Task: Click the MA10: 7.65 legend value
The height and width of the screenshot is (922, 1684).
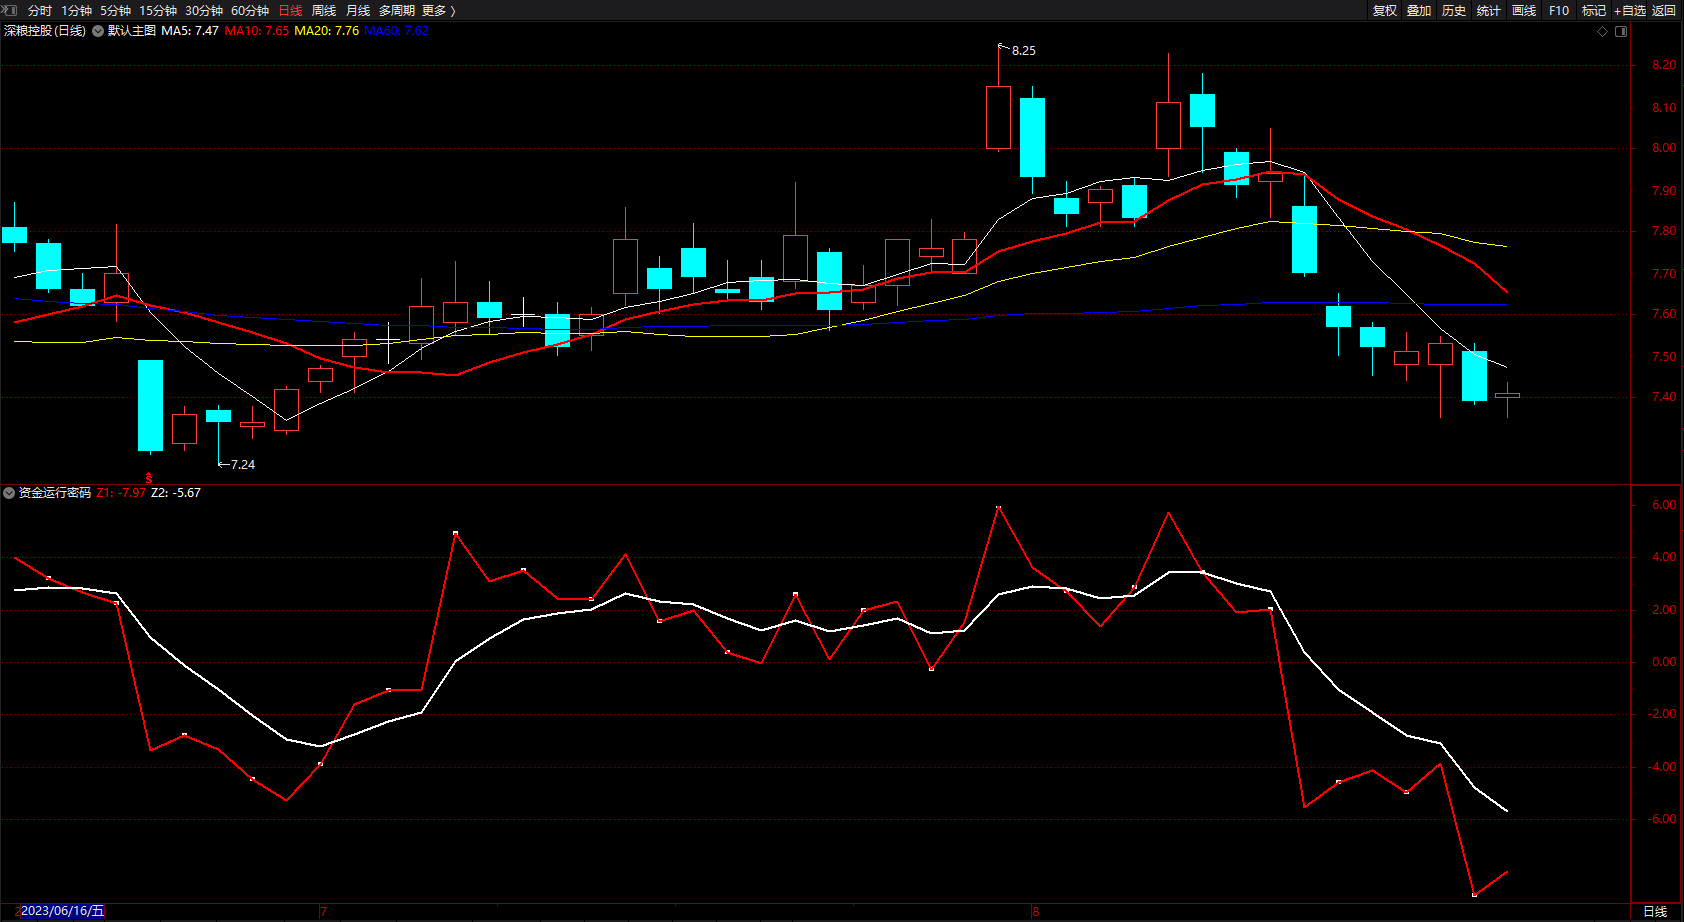Action: (257, 31)
